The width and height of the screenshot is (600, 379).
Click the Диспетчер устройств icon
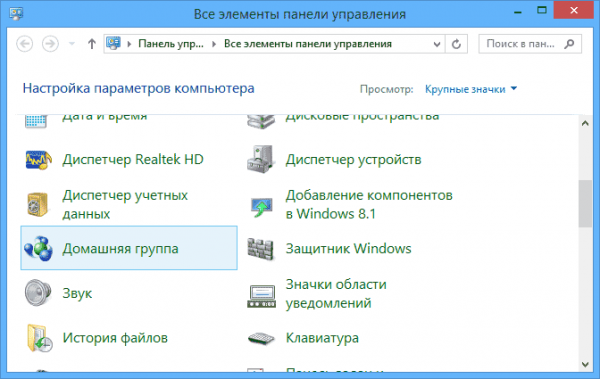tap(261, 160)
